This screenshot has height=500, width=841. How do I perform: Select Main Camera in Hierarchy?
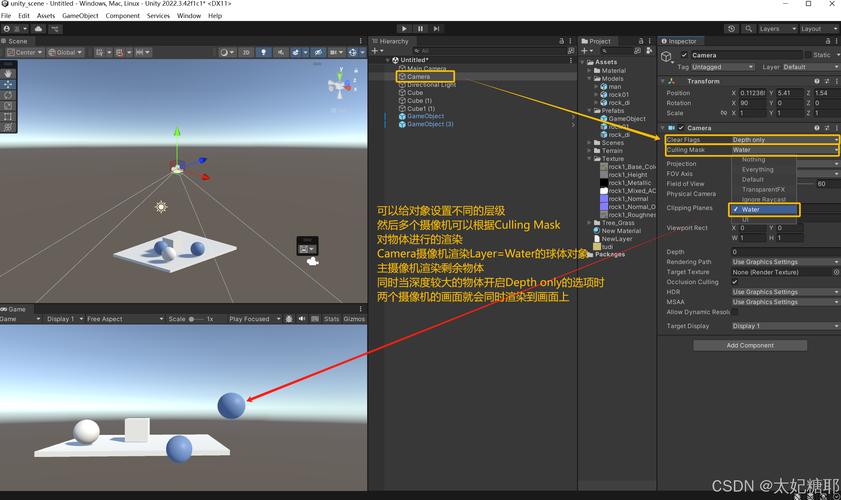click(x=426, y=69)
